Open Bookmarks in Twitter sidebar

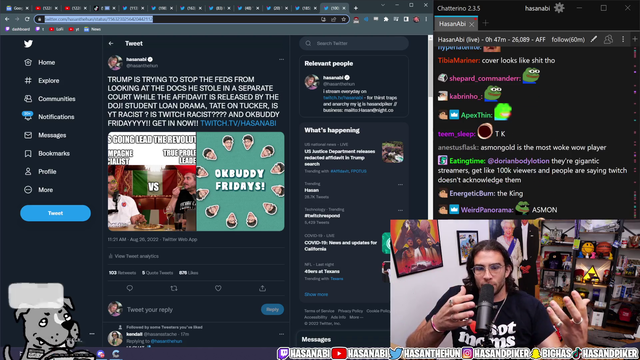(47, 153)
